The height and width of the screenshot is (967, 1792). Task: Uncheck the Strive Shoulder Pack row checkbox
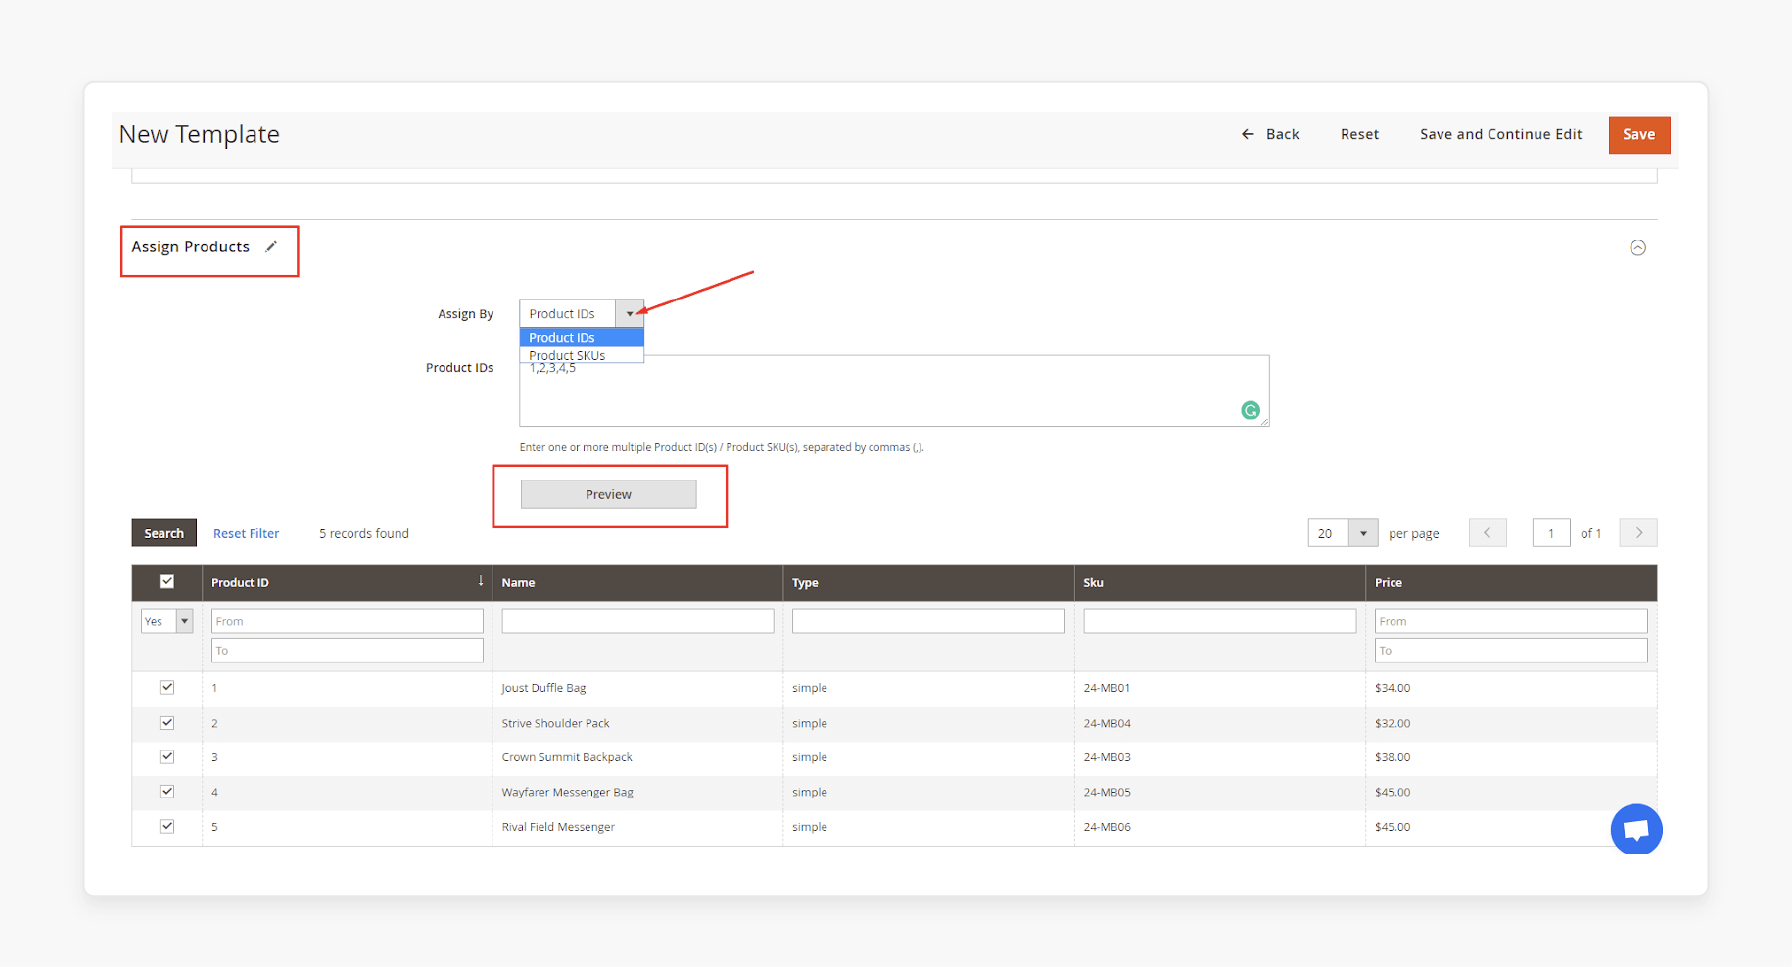[167, 722]
